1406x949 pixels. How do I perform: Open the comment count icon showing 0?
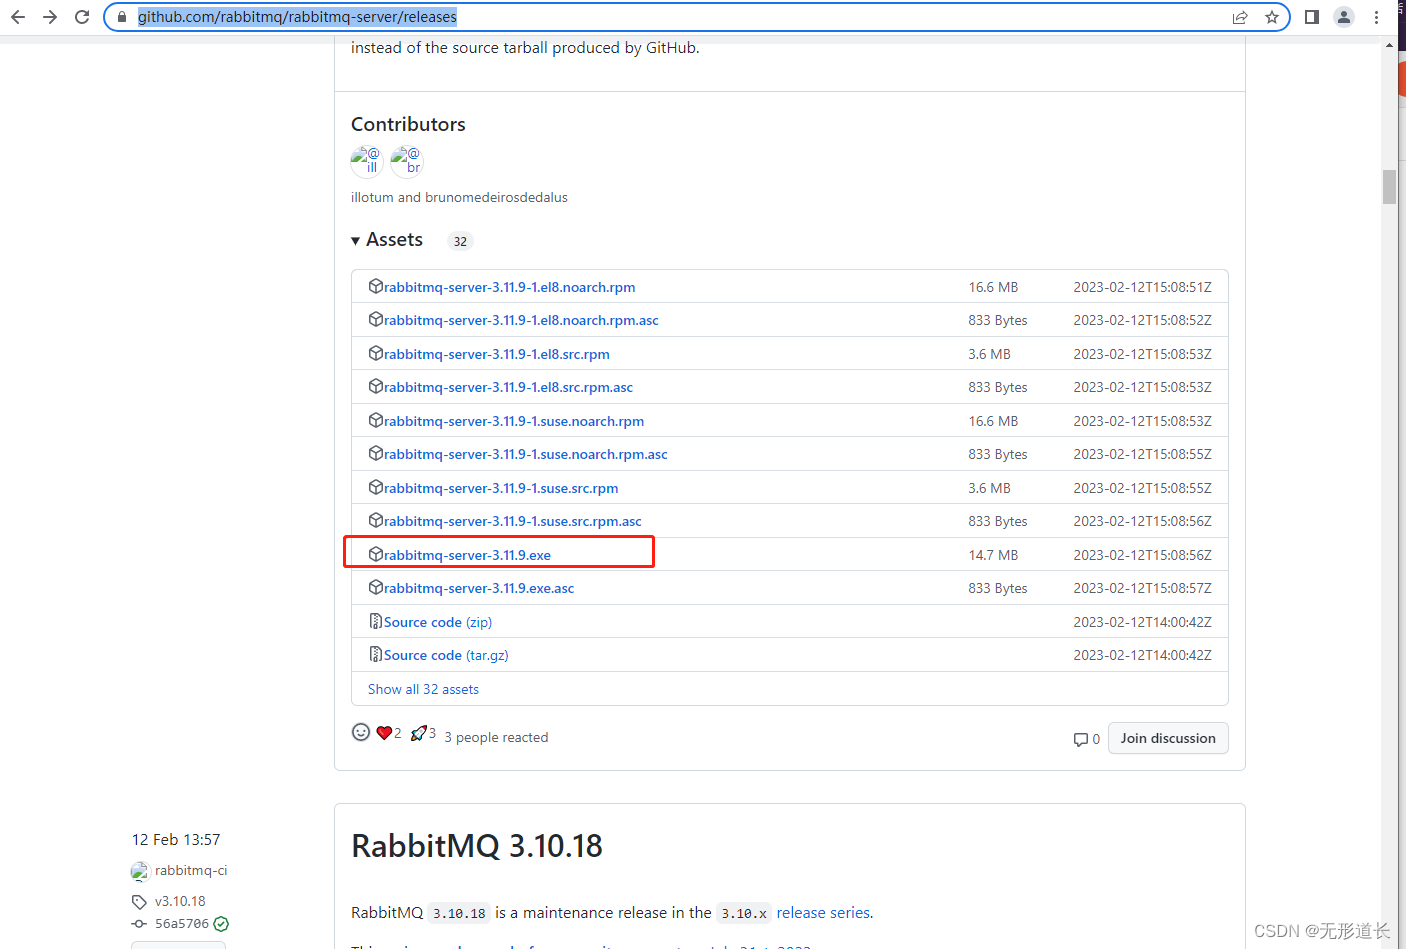pyautogui.click(x=1086, y=739)
